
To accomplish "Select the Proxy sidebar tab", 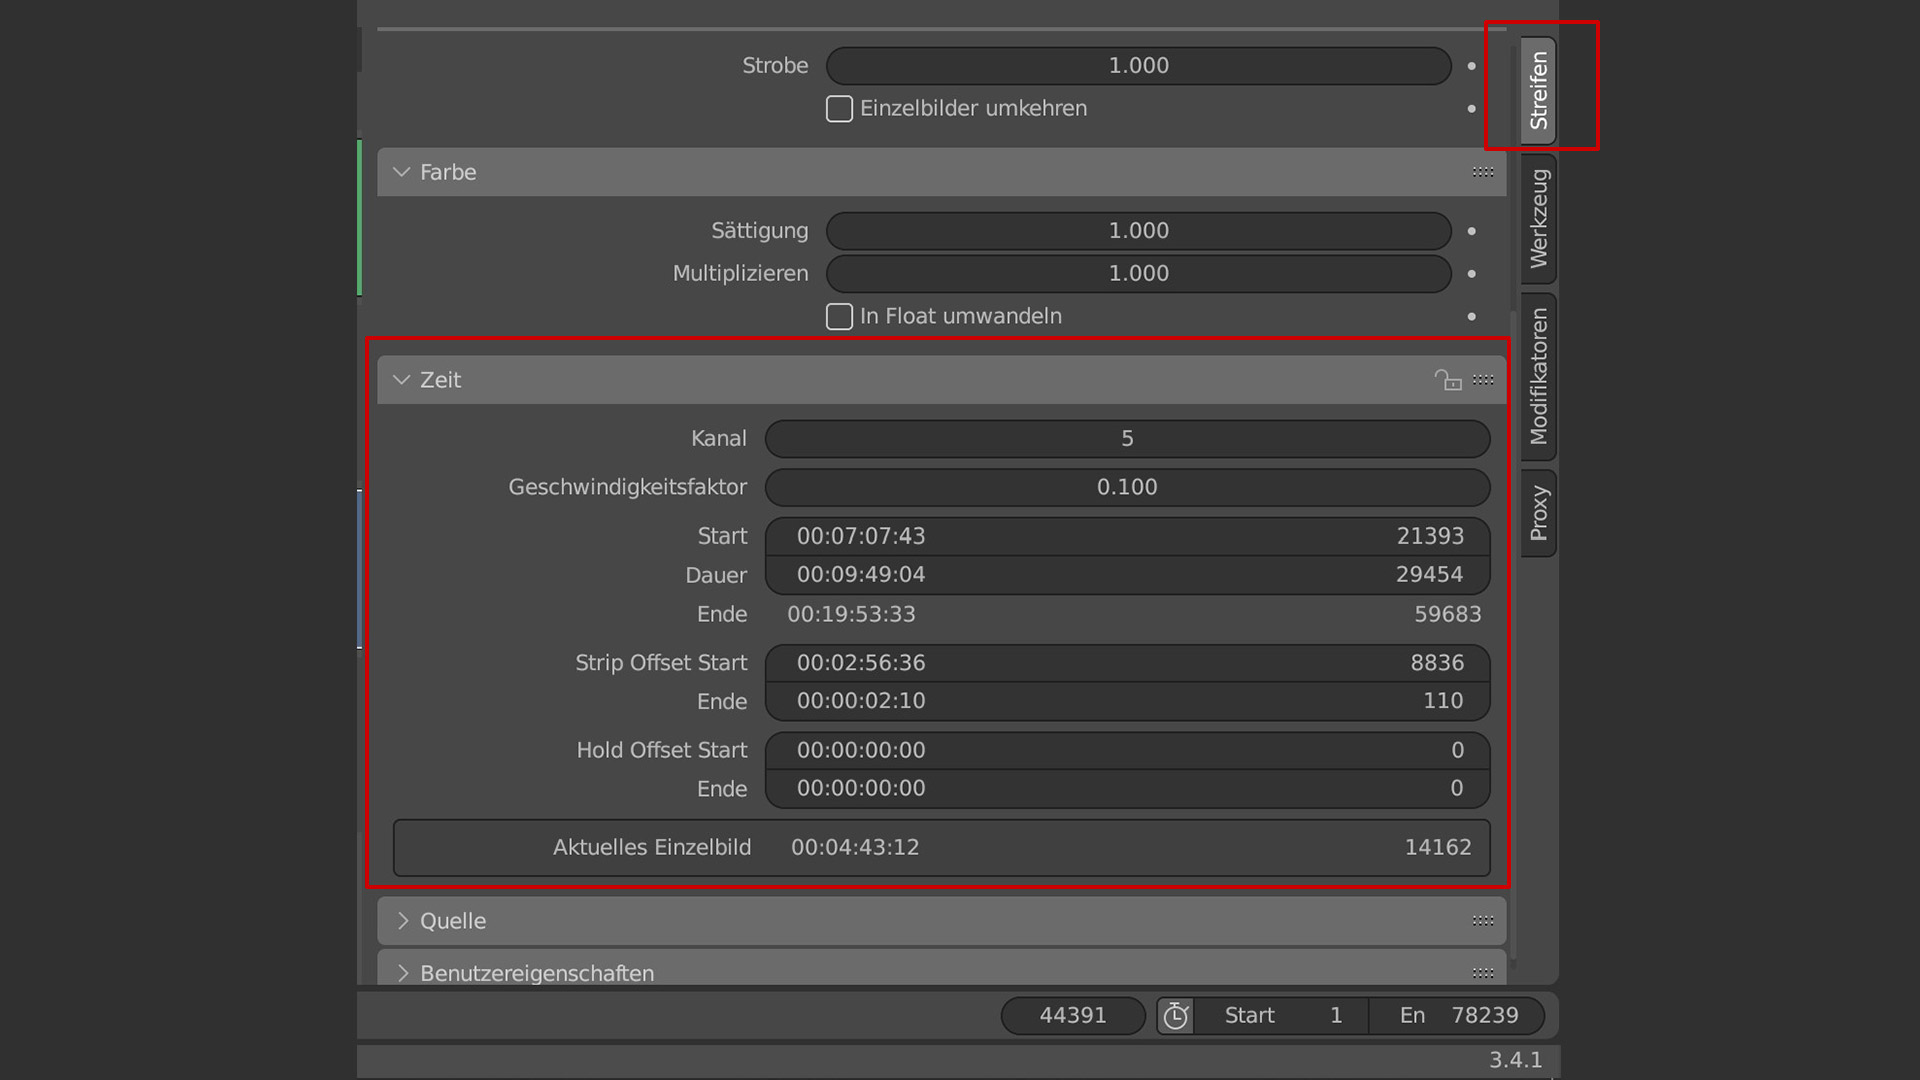I will [x=1538, y=513].
